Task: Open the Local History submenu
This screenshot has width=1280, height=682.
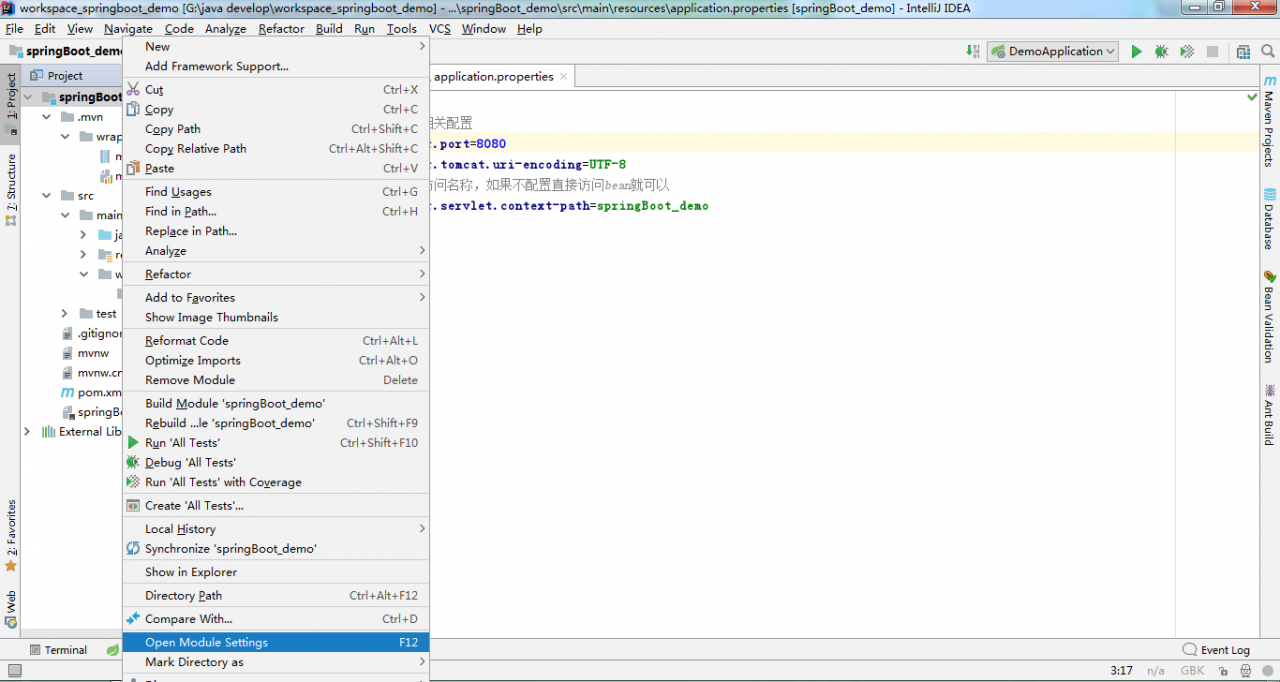Action: (276, 529)
